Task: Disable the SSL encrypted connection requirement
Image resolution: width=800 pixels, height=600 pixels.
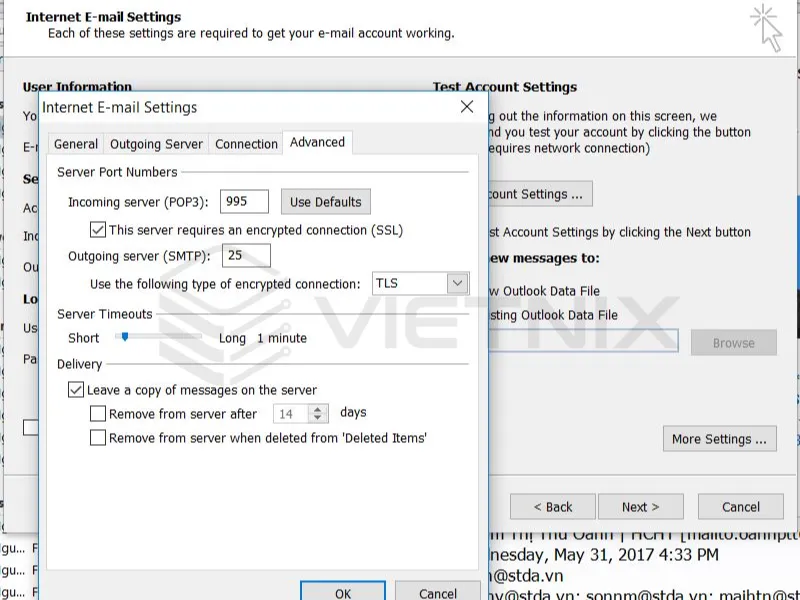Action: tap(97, 230)
